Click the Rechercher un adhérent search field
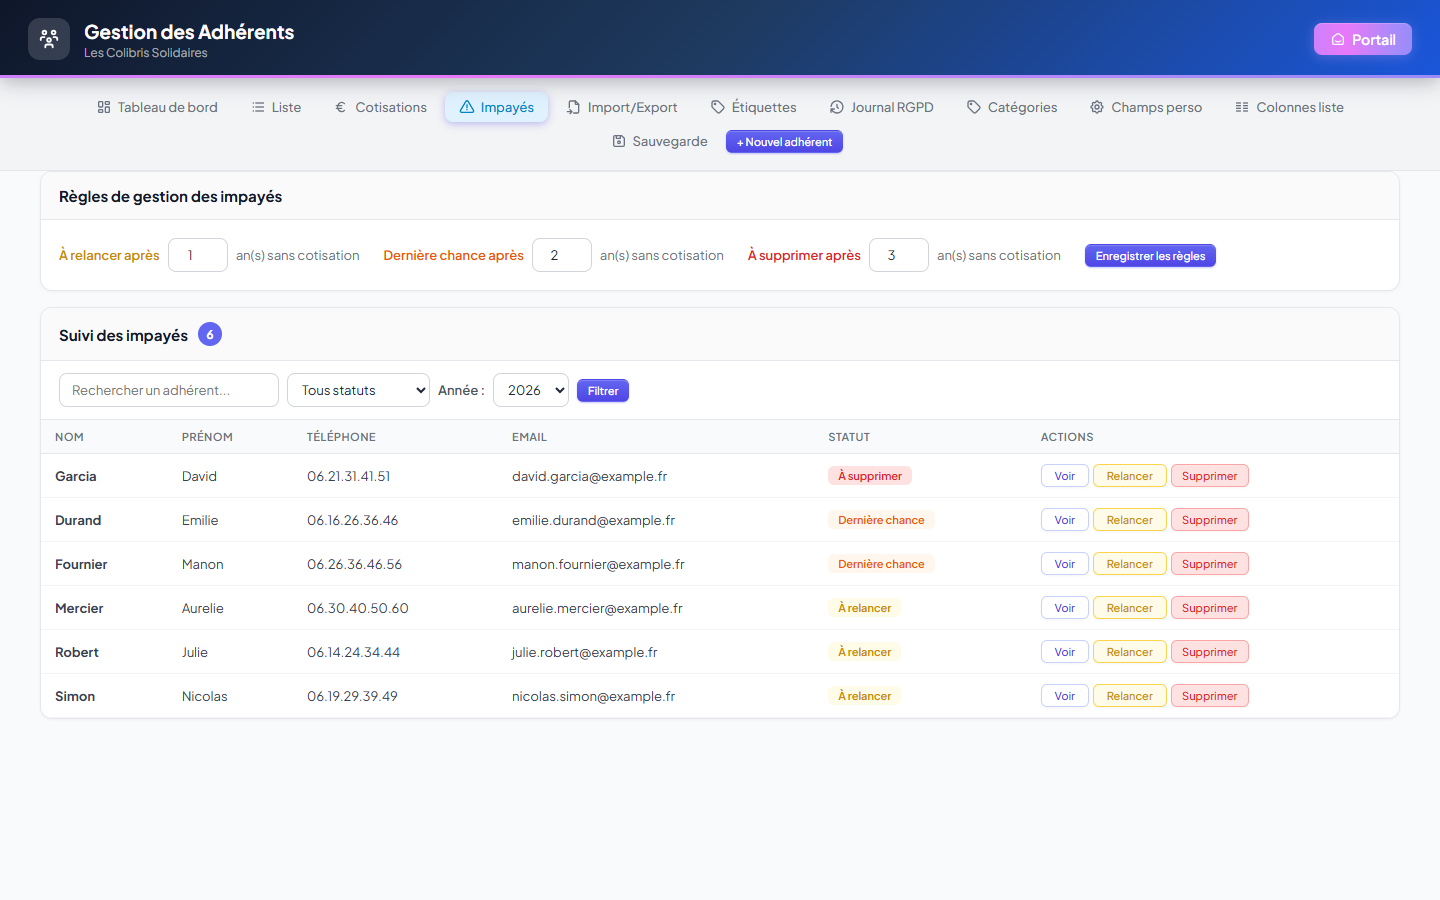This screenshot has height=900, width=1440. pyautogui.click(x=169, y=390)
